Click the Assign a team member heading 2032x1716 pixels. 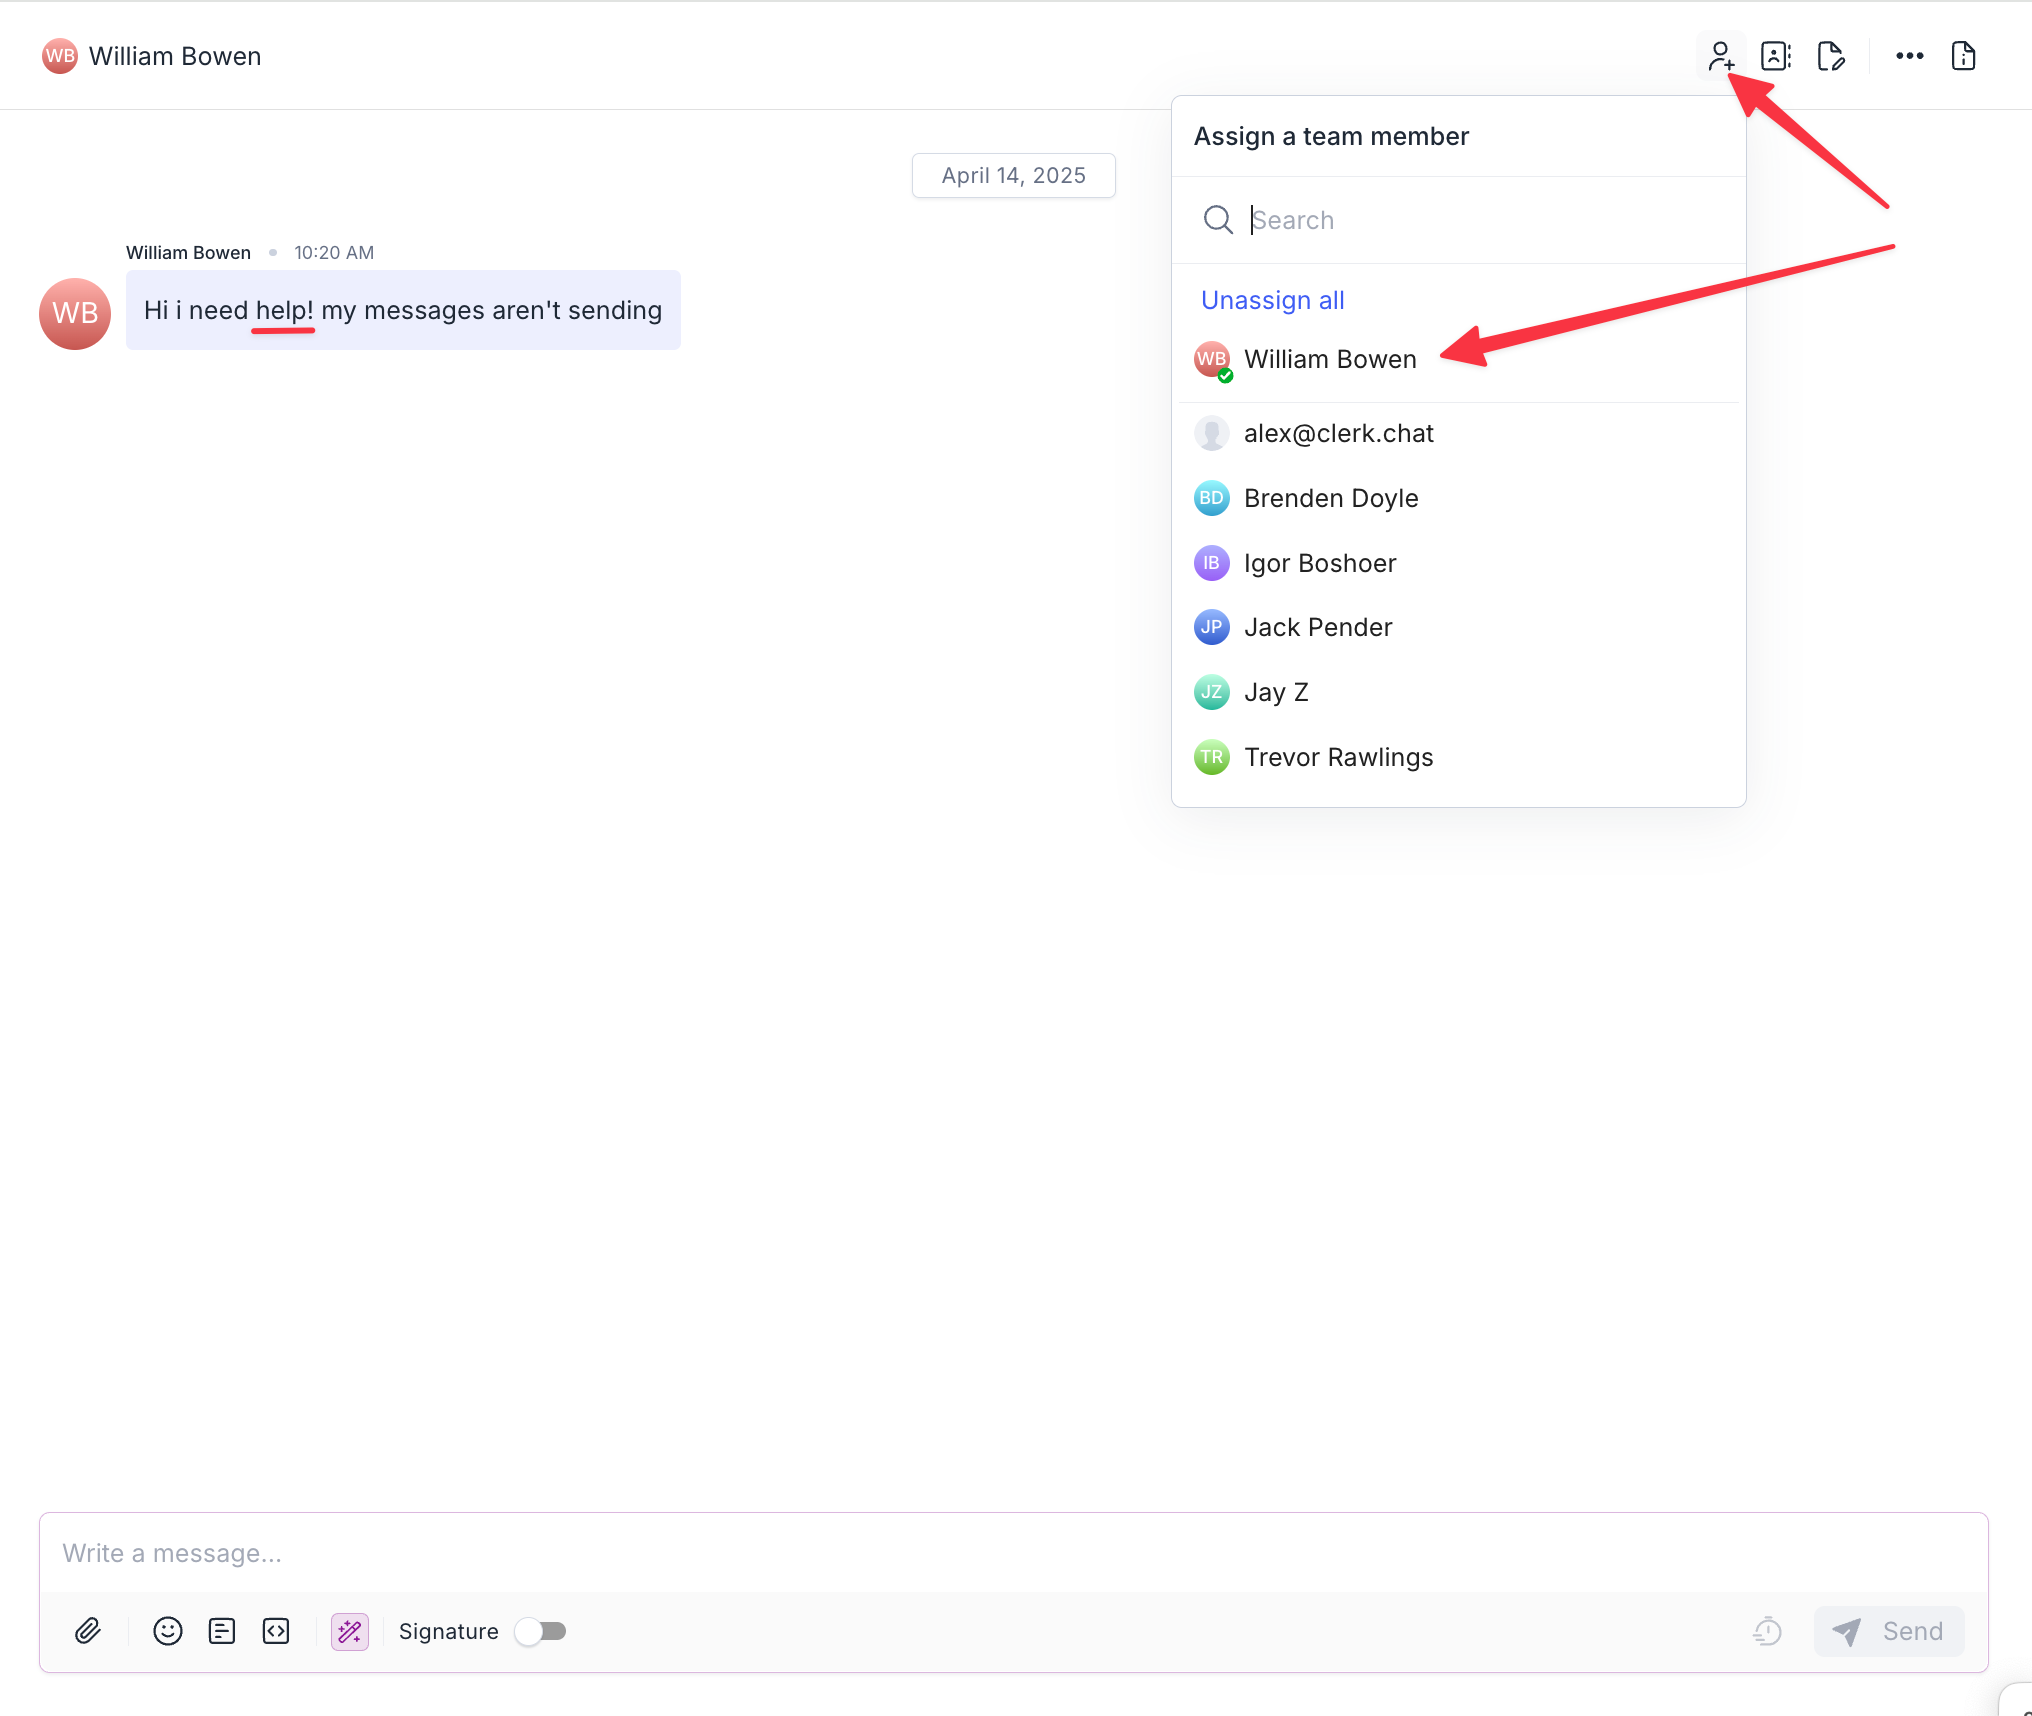1331,136
